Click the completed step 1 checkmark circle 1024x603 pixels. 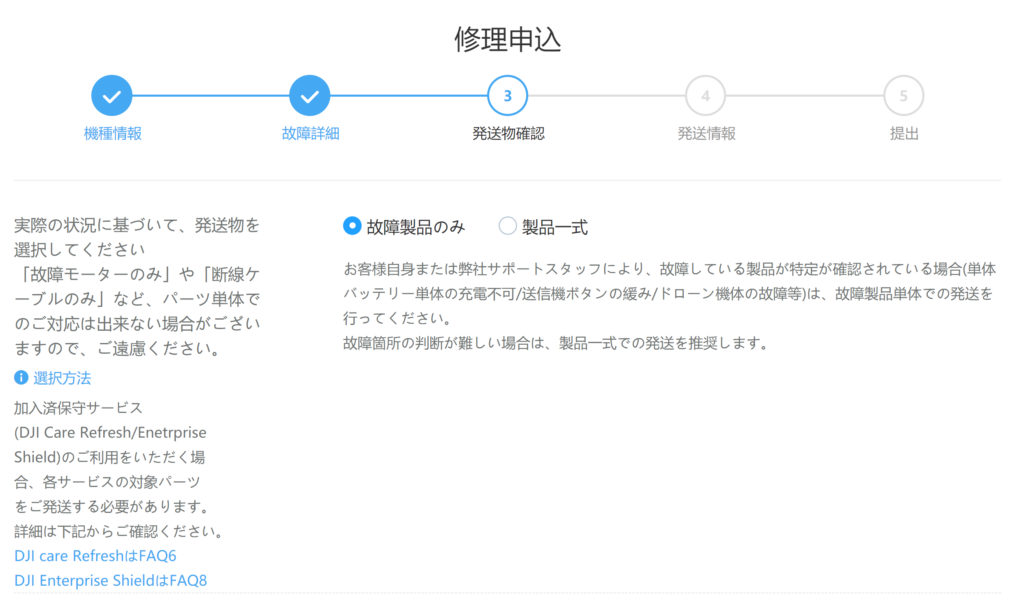[112, 96]
